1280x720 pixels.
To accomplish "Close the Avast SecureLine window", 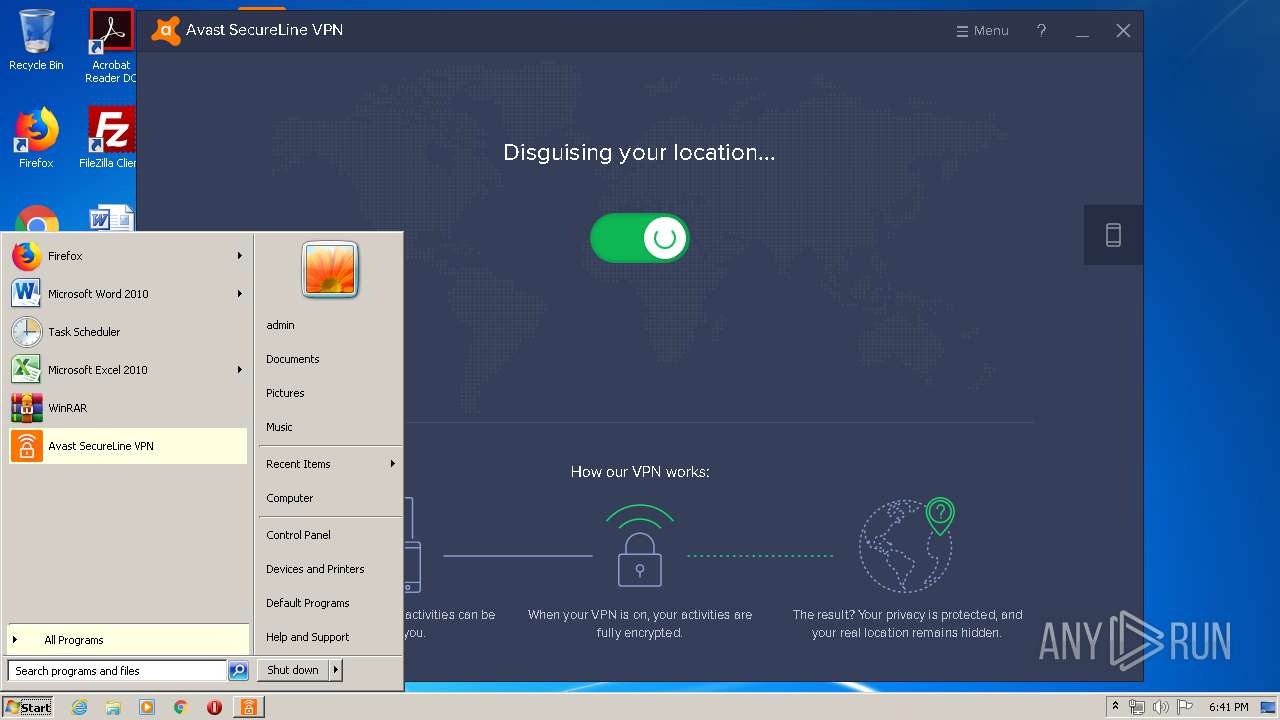I will point(1123,31).
